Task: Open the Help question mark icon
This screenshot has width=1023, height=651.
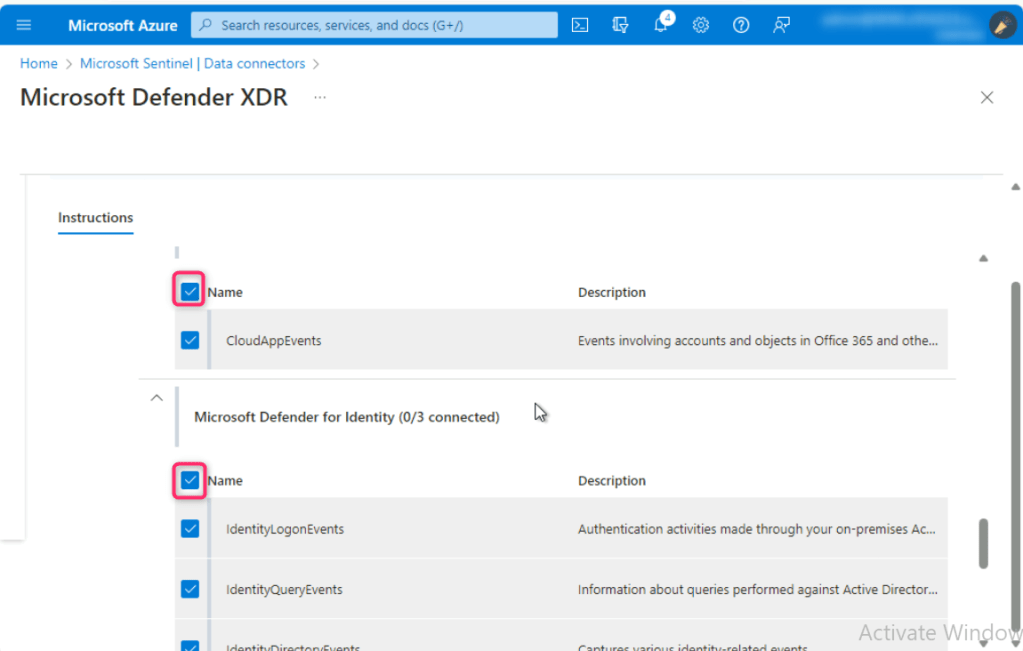Action: [741, 25]
